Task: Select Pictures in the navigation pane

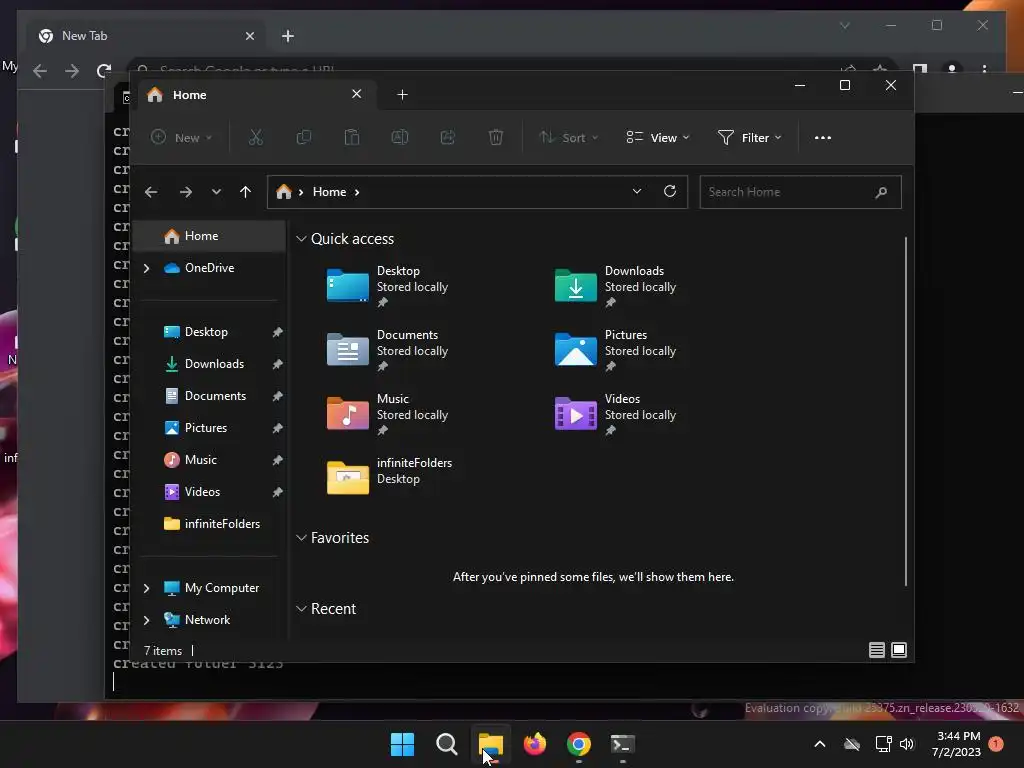Action: pyautogui.click(x=209, y=428)
